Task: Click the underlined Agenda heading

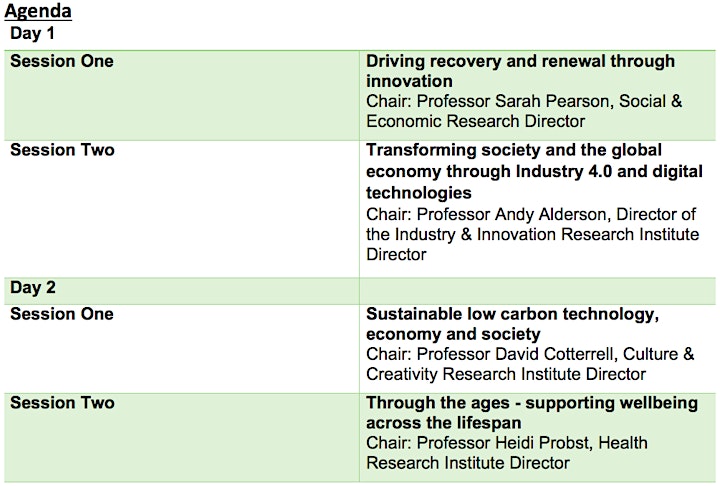Action: click(x=38, y=11)
